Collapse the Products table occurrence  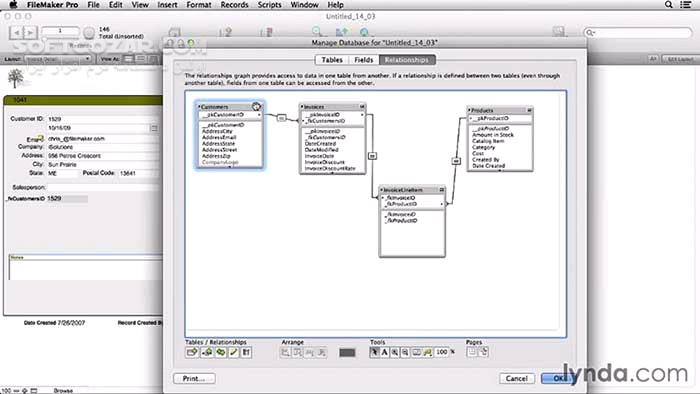(529, 110)
